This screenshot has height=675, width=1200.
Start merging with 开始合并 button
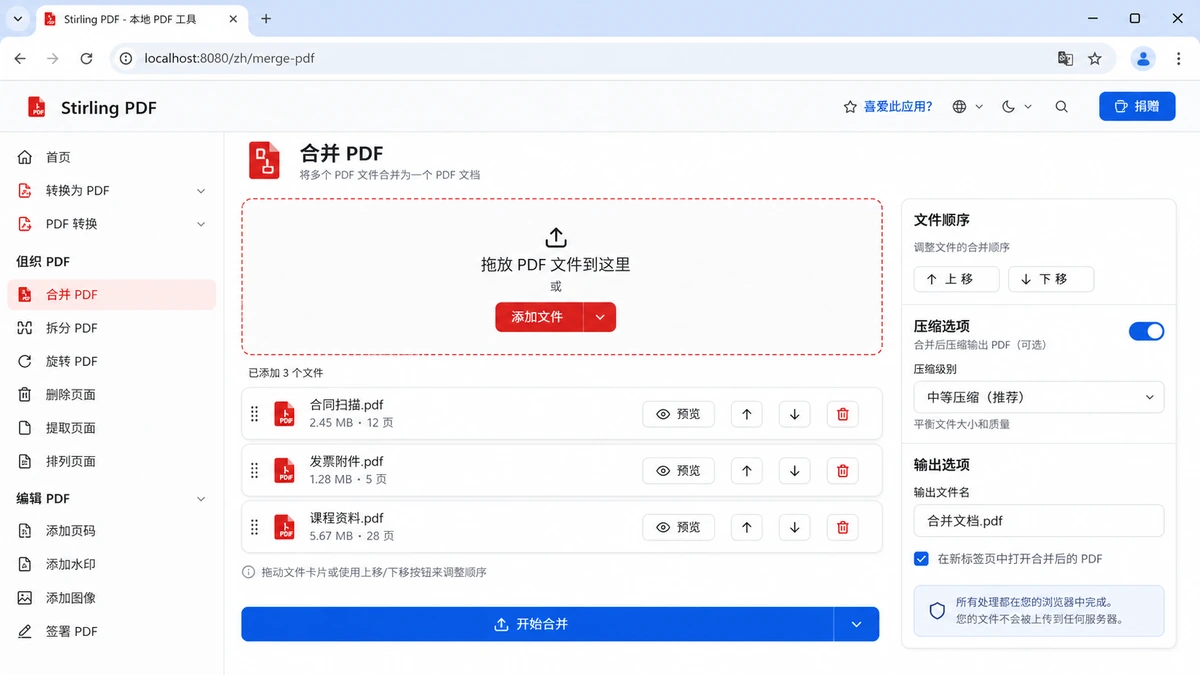coord(537,624)
